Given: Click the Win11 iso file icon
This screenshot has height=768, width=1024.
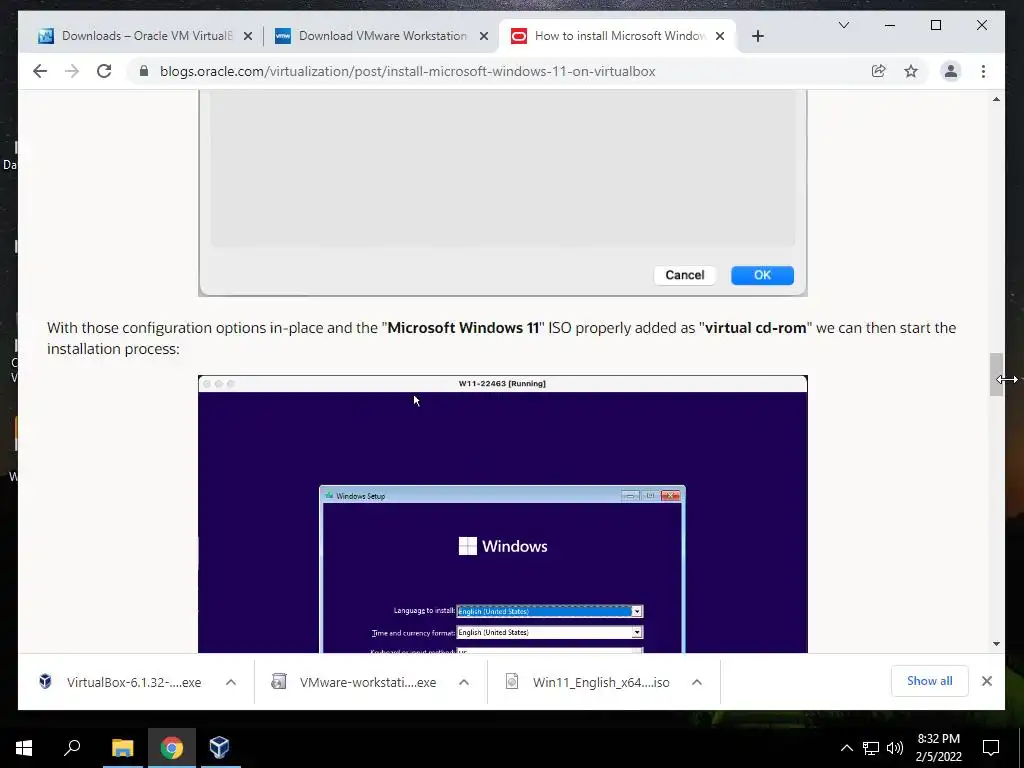Looking at the screenshot, I should click(x=512, y=681).
